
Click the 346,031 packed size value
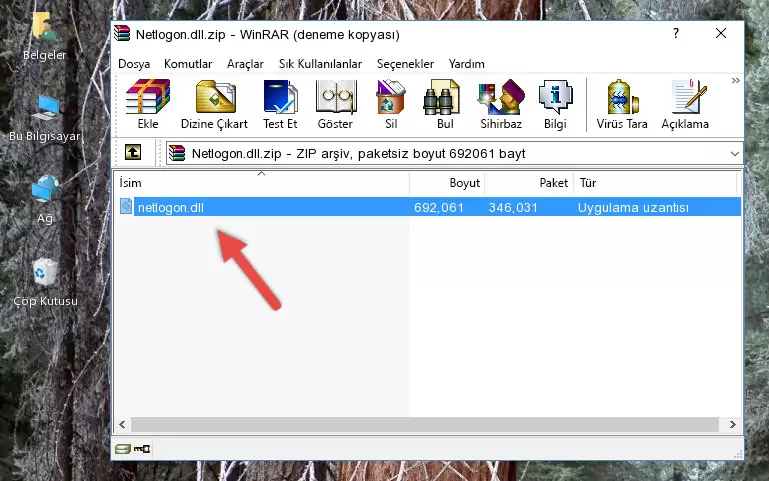point(513,207)
